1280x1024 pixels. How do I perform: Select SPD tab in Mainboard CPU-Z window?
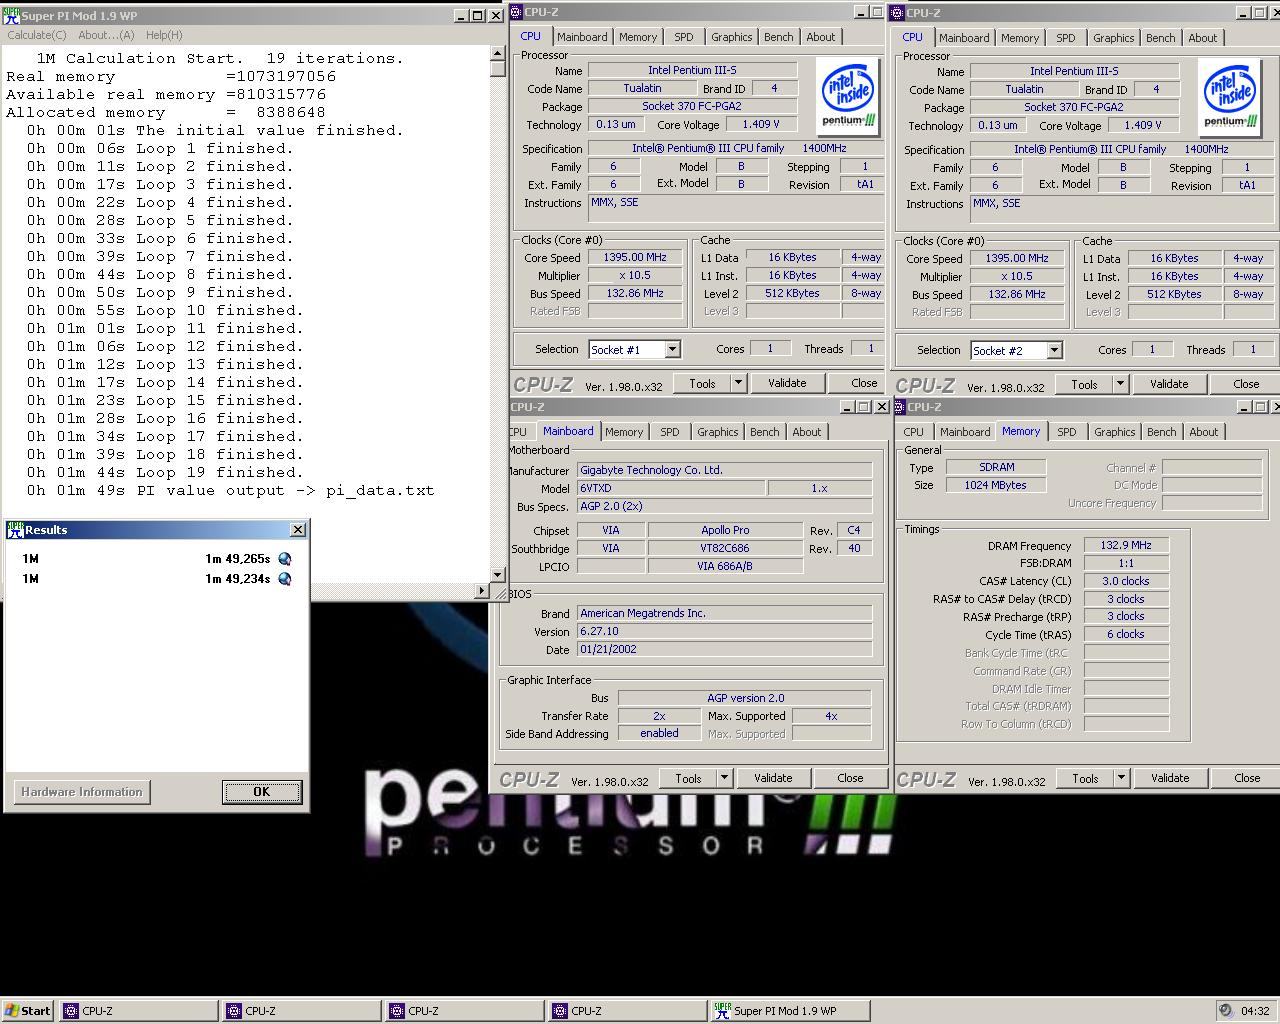coord(670,432)
